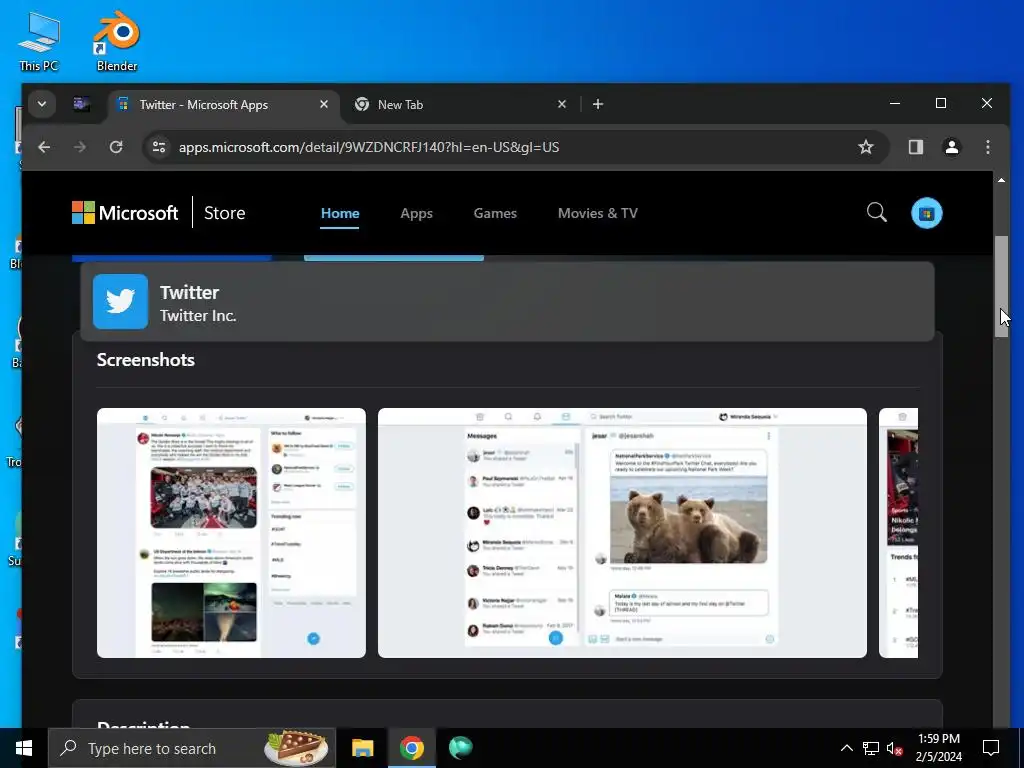
Task: Click the muted volume tray icon
Action: [x=895, y=748]
